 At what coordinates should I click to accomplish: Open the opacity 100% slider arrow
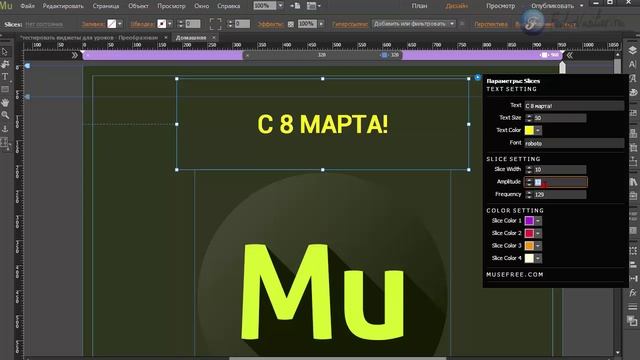[321, 24]
